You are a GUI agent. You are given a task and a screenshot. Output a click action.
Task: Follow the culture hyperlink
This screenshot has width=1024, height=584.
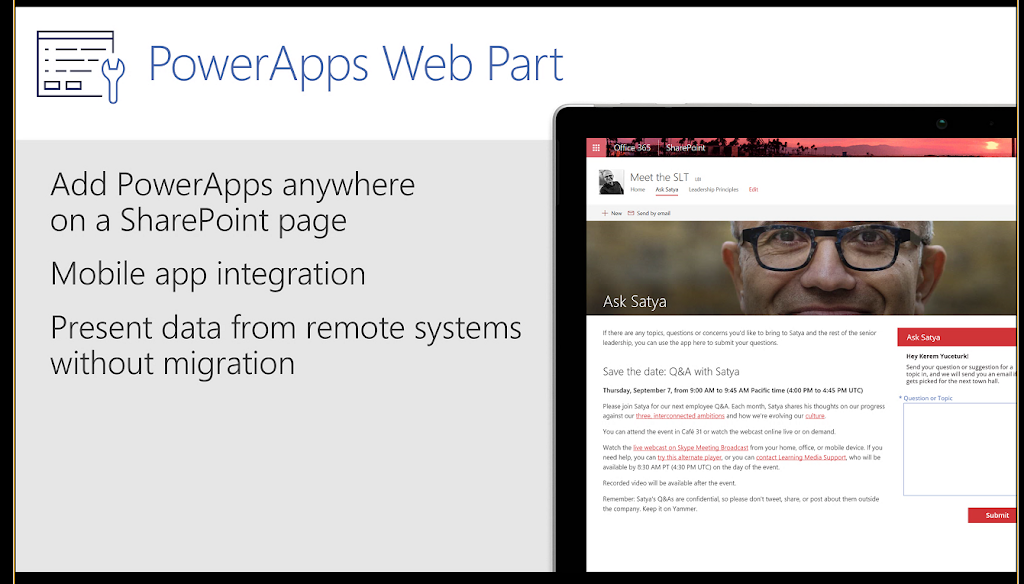[814, 415]
